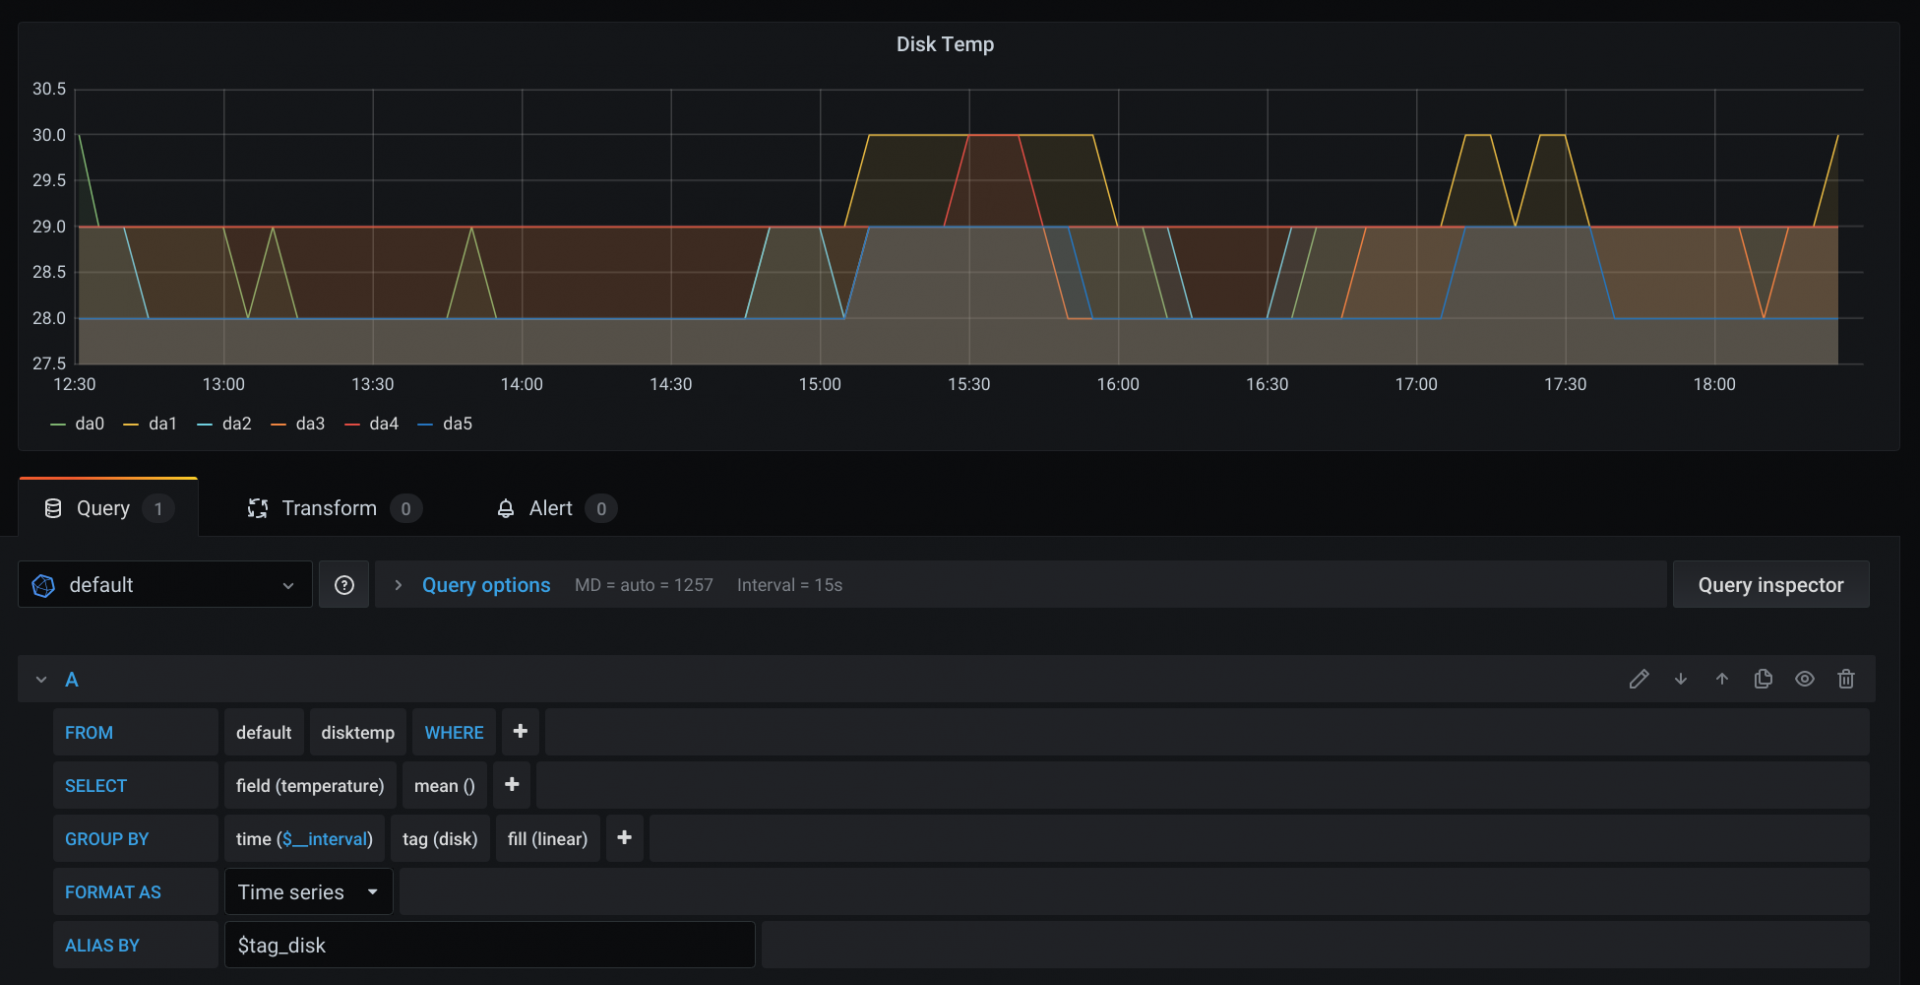This screenshot has height=985, width=1920.
Task: Switch to the Transform tab
Action: click(x=330, y=508)
